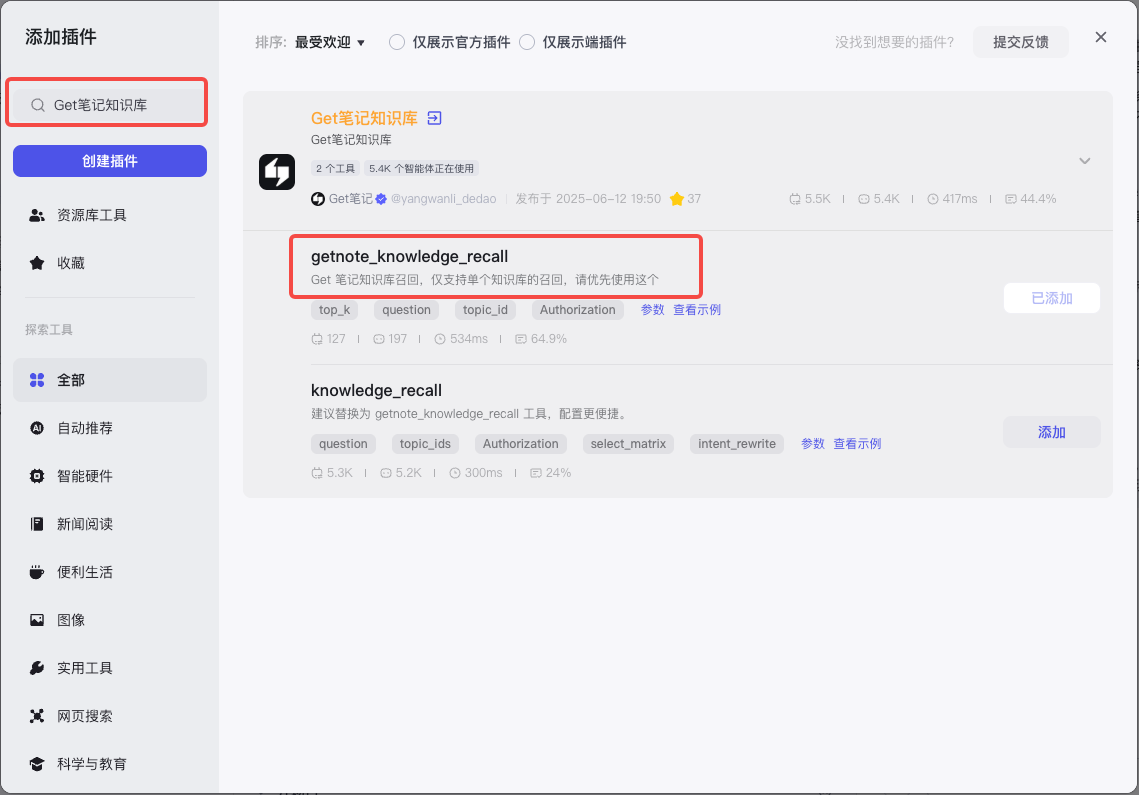
Task: Click the call count icon showing 5.5K
Action: [x=795, y=199]
